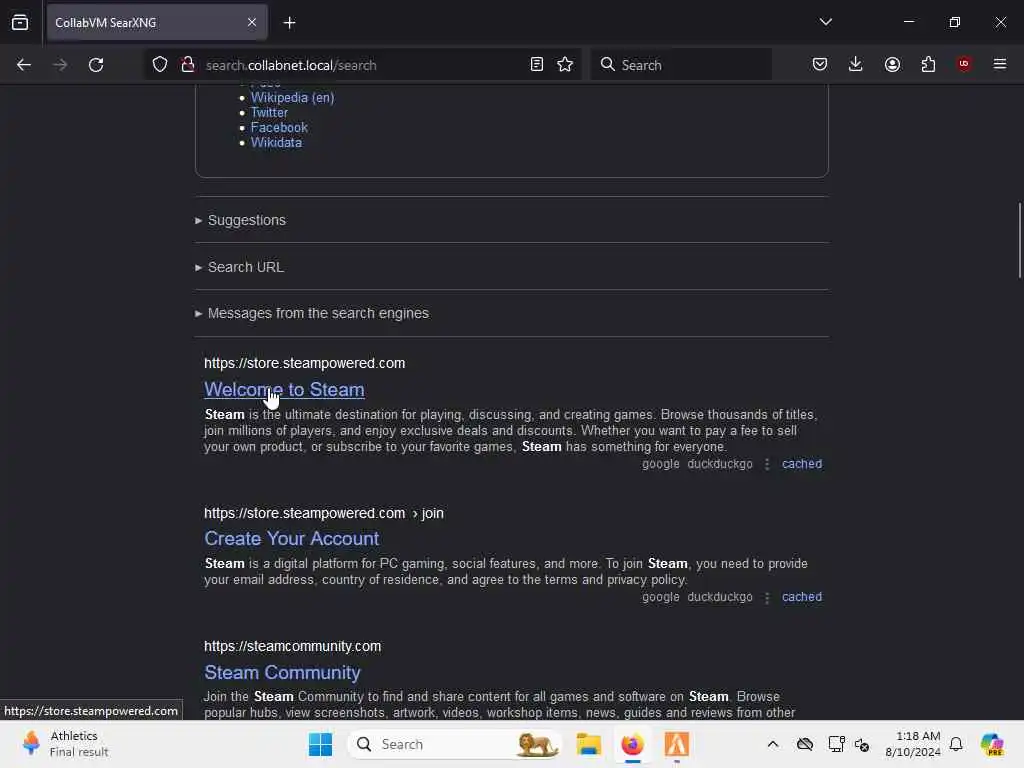This screenshot has width=1024, height=768.
Task: Open the Twitter link
Action: pos(269,112)
